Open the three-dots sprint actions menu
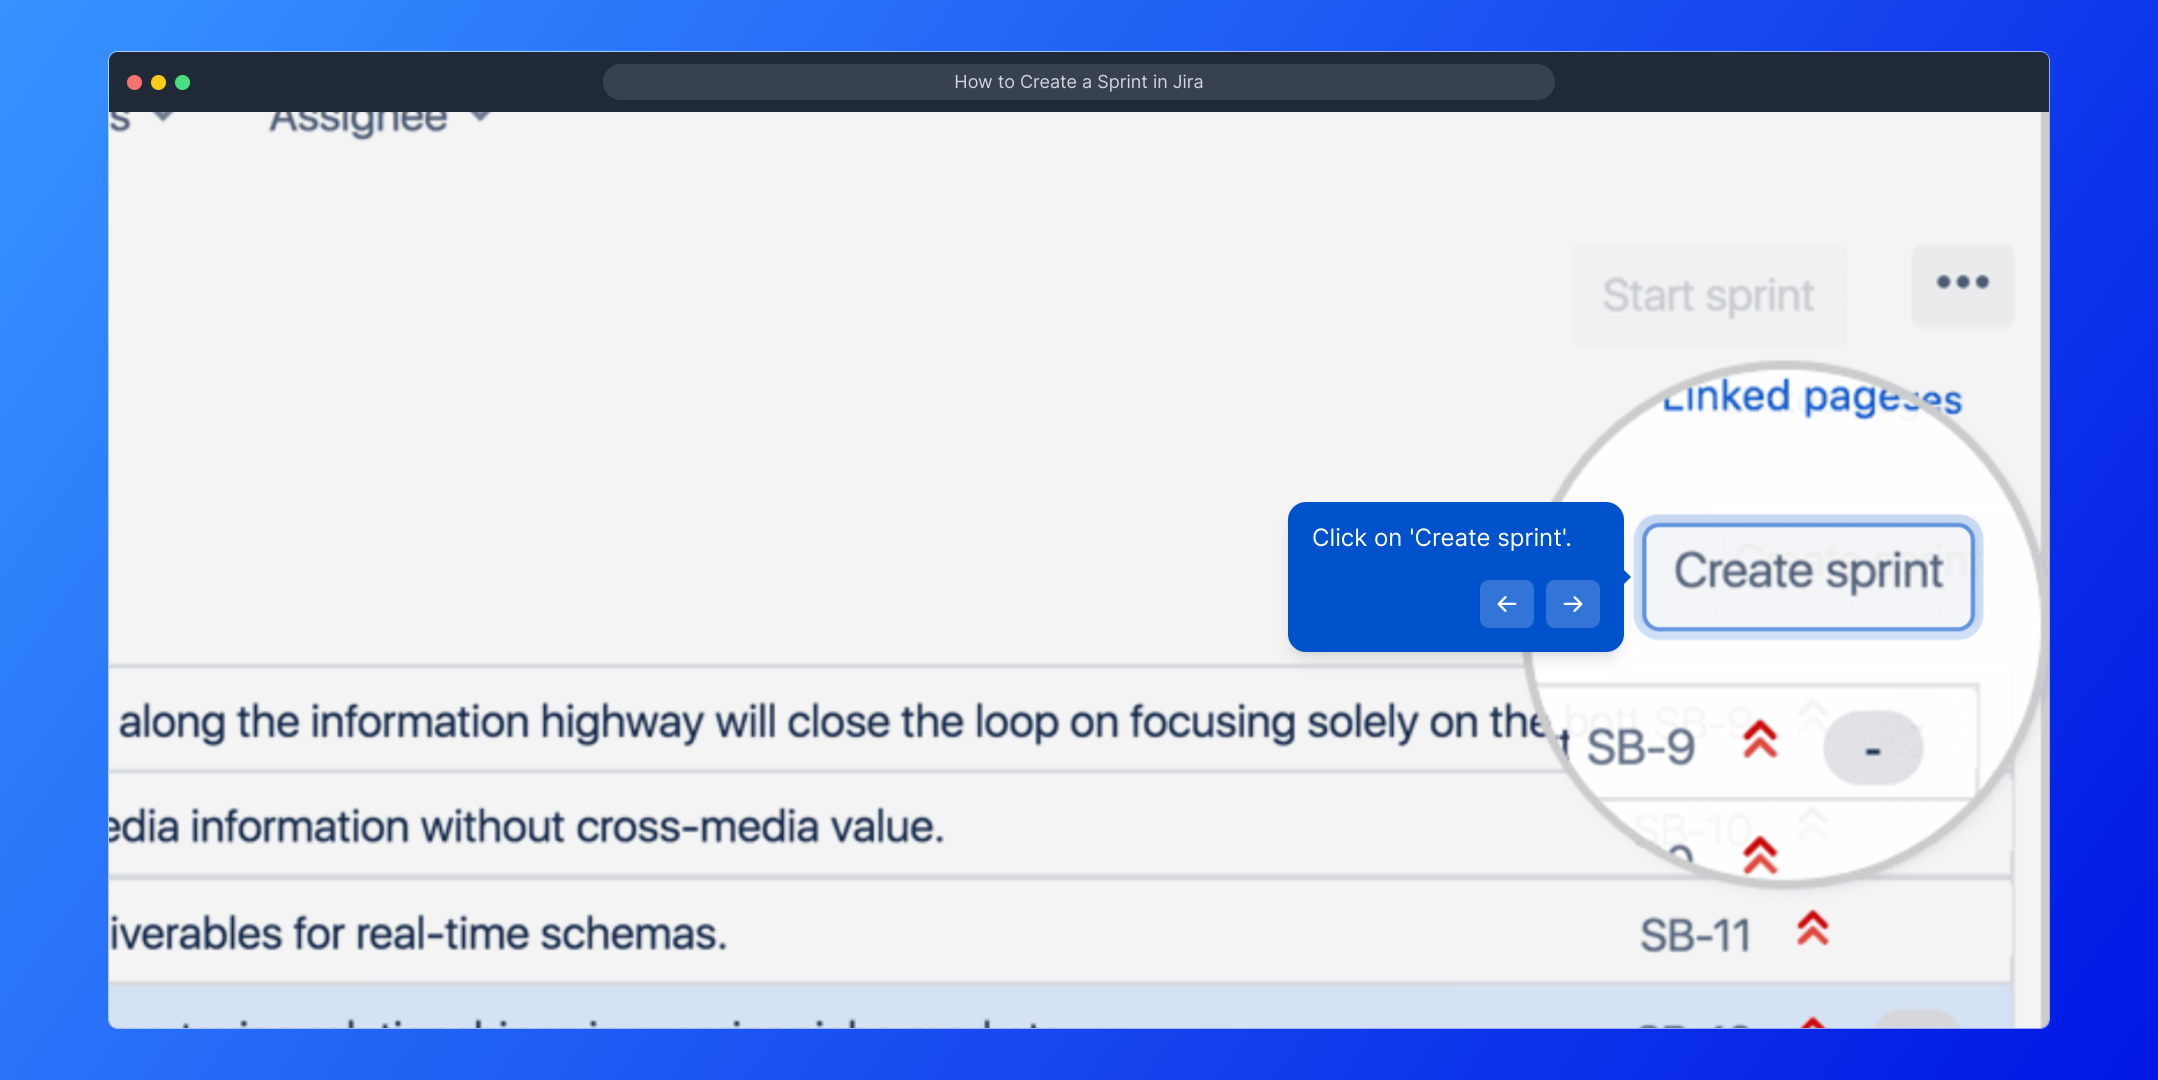The height and width of the screenshot is (1080, 2158). 1962,283
